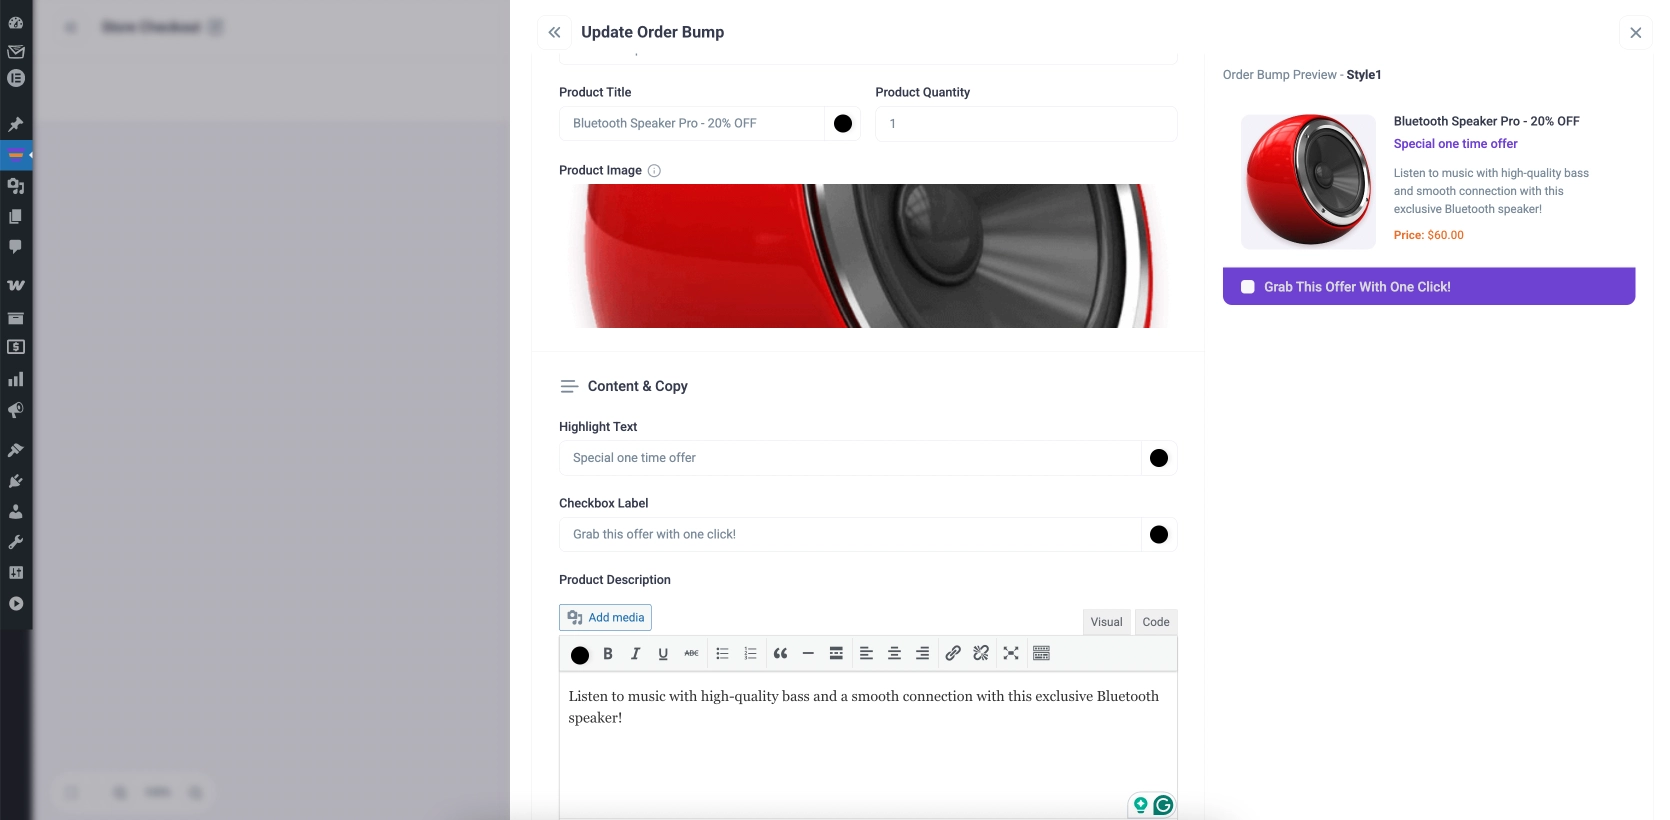
Task: Tick the Grab This Offer checkbox in preview
Action: [x=1248, y=287]
